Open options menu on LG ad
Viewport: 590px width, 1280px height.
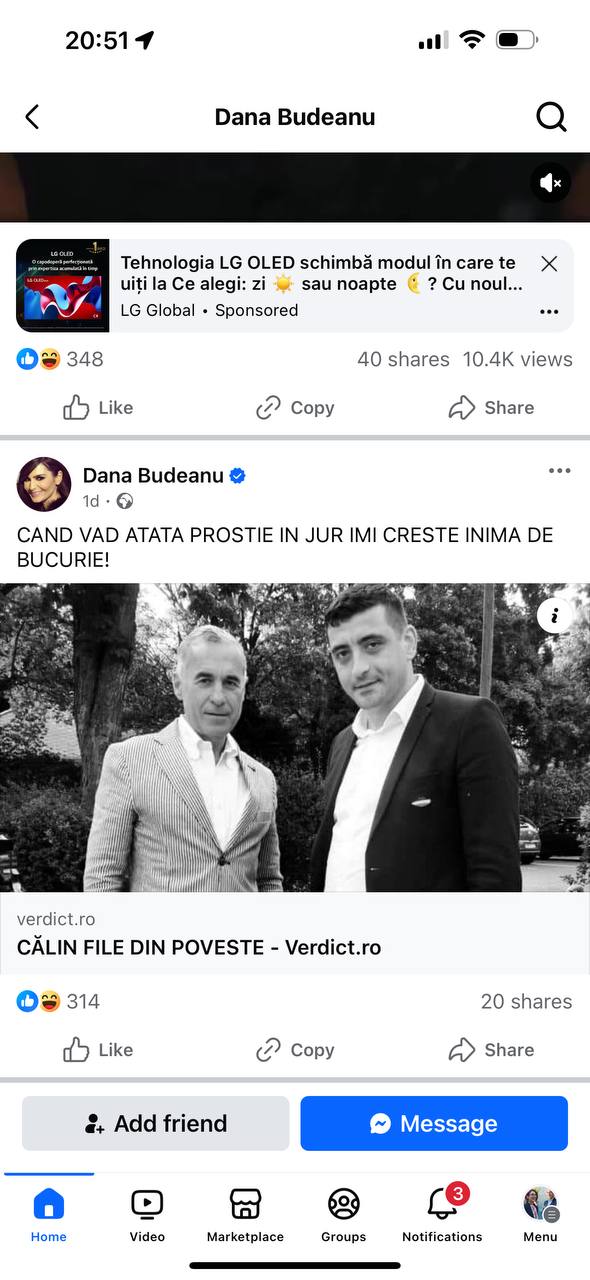click(549, 311)
